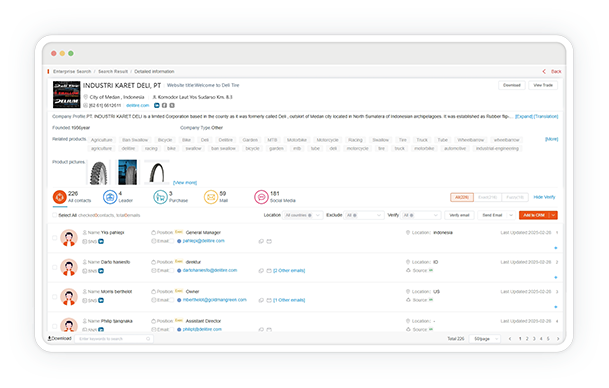Image resolution: width=609 pixels, height=388 pixels.
Task: Click the Back arrow icon
Action: (544, 71)
